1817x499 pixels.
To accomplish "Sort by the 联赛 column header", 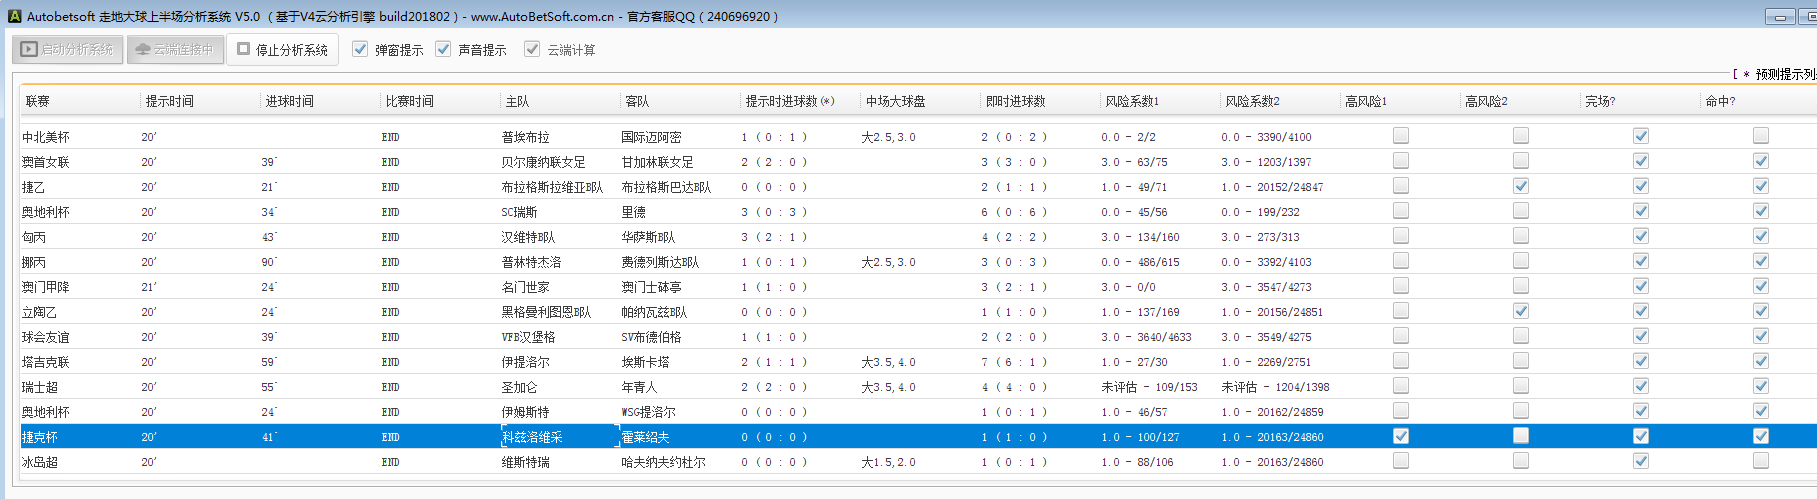I will [x=38, y=101].
